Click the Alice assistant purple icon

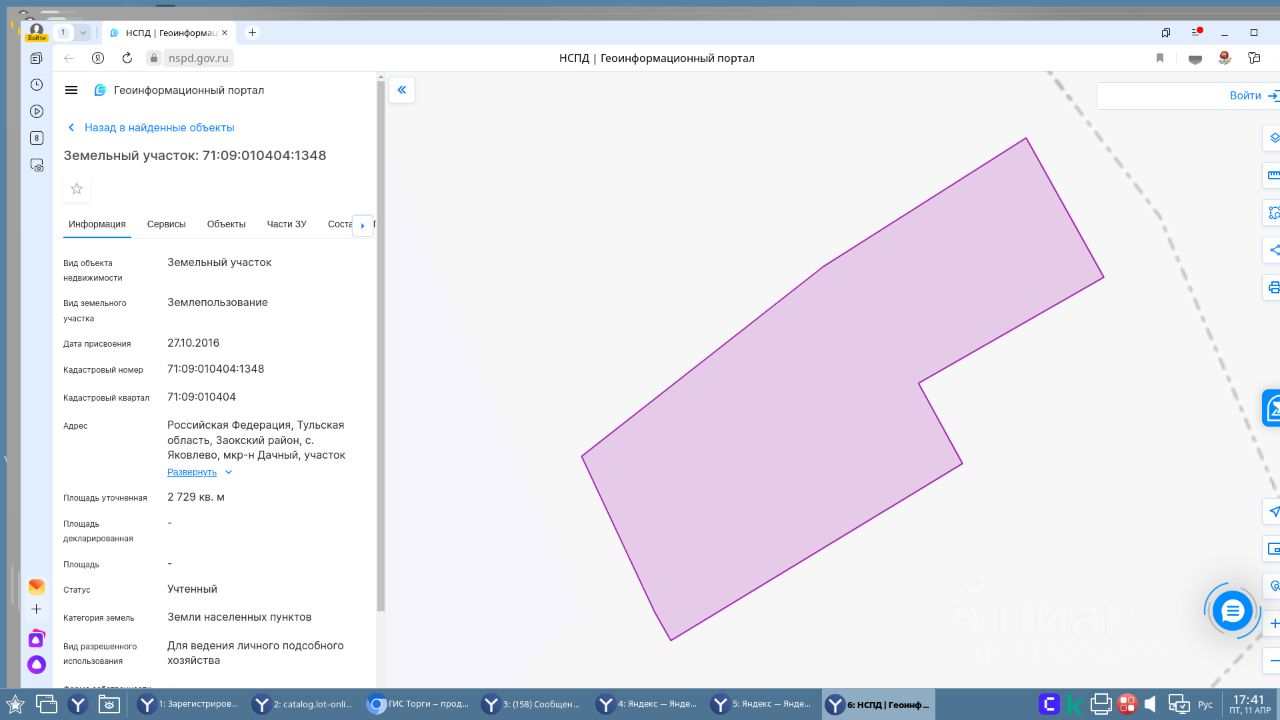tap(37, 664)
